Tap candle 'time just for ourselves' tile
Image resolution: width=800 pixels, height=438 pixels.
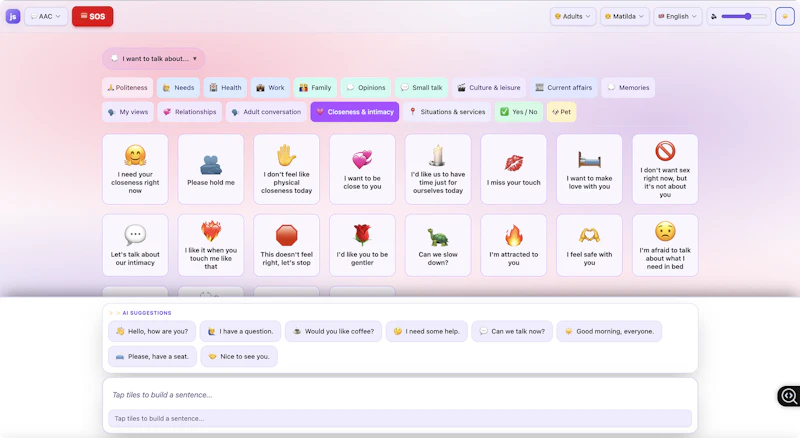(x=438, y=169)
